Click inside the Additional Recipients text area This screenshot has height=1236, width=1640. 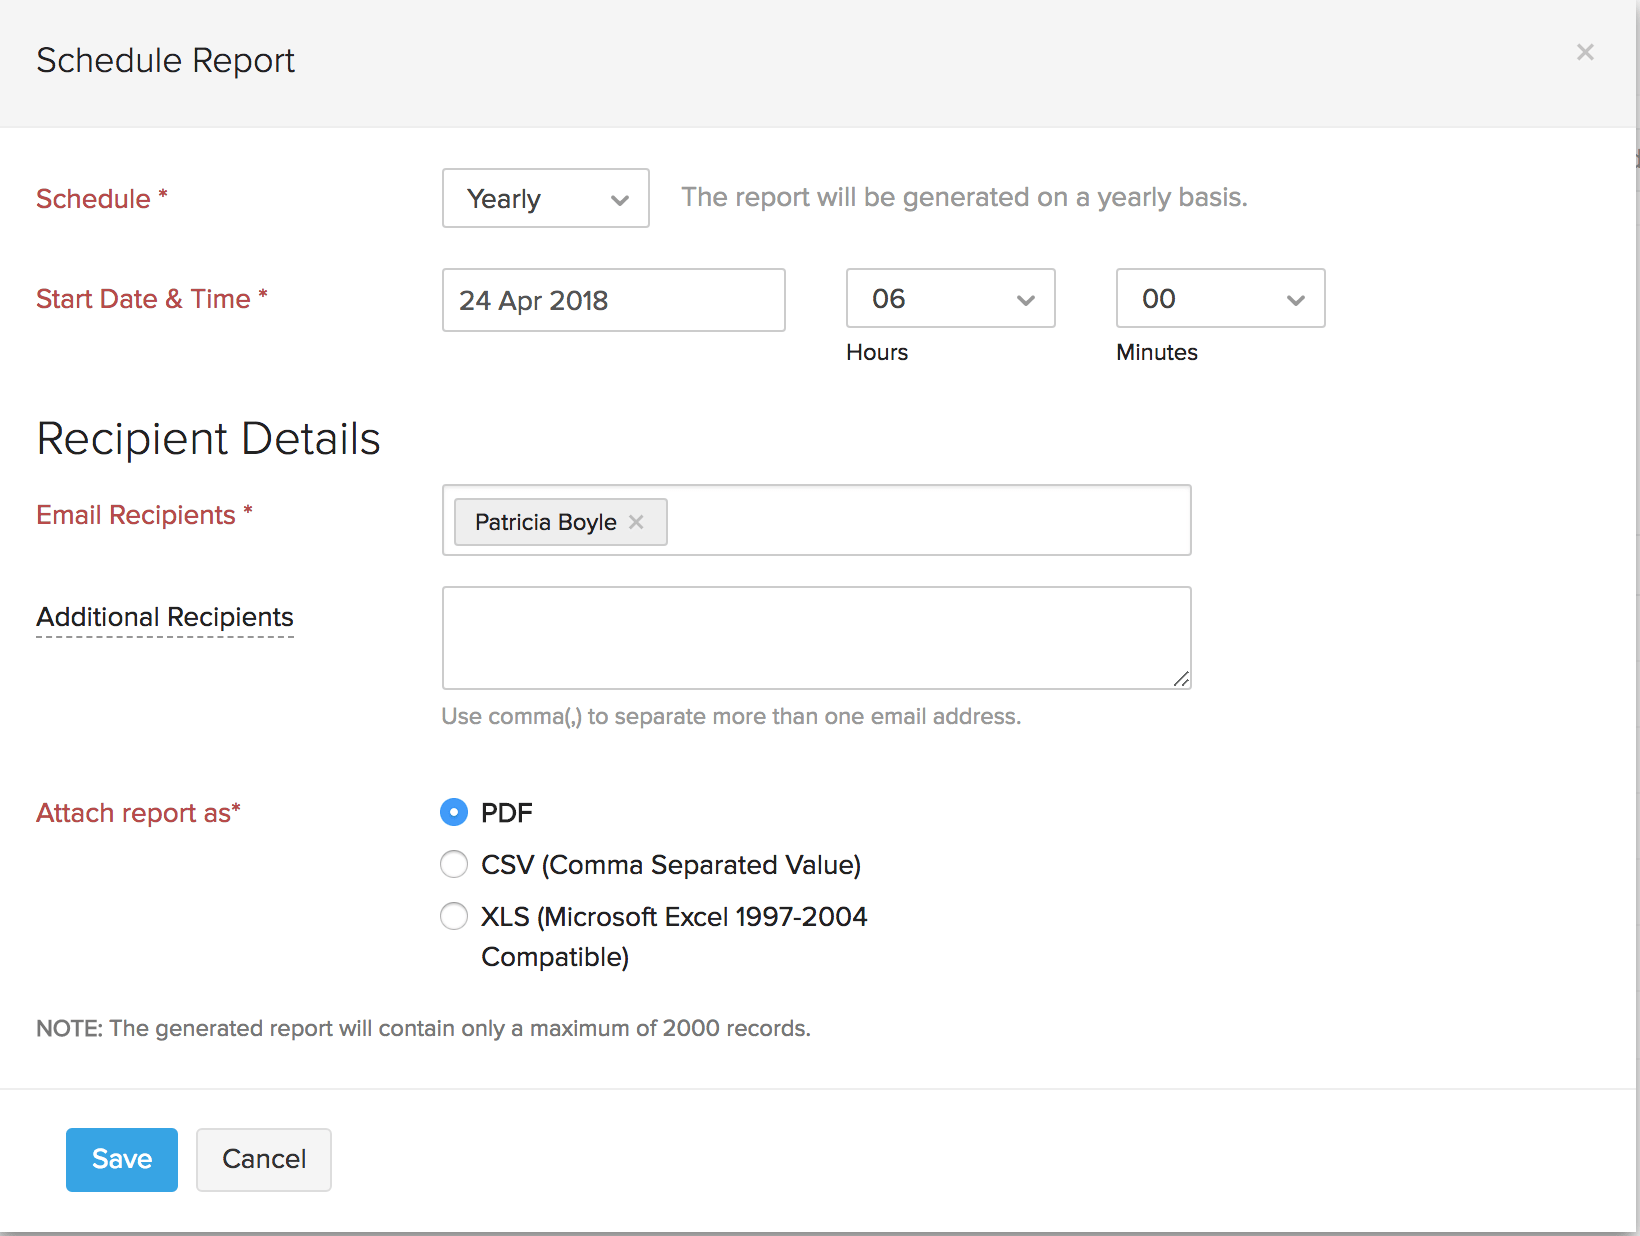tap(815, 637)
